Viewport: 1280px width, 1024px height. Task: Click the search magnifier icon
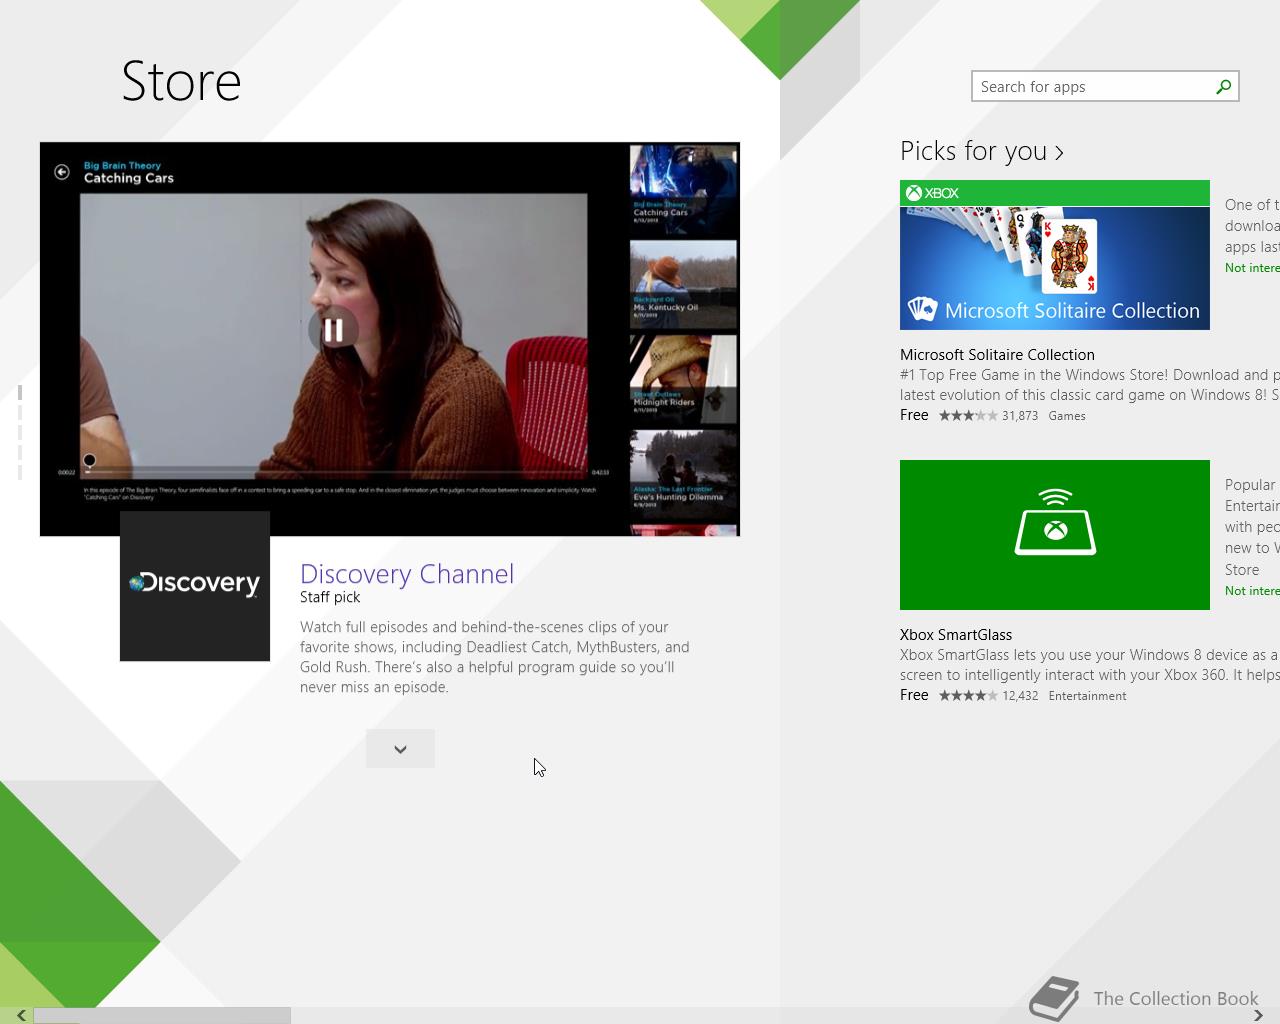click(x=1223, y=87)
